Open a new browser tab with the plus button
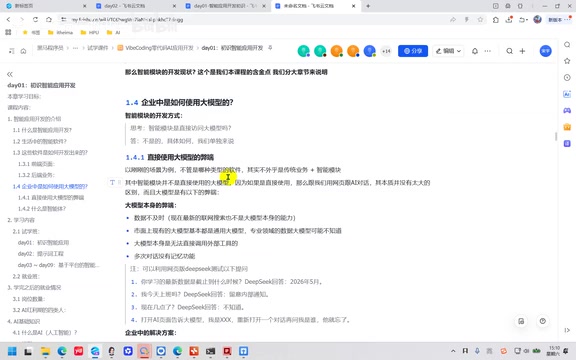The image size is (576, 360). (x=368, y=6)
